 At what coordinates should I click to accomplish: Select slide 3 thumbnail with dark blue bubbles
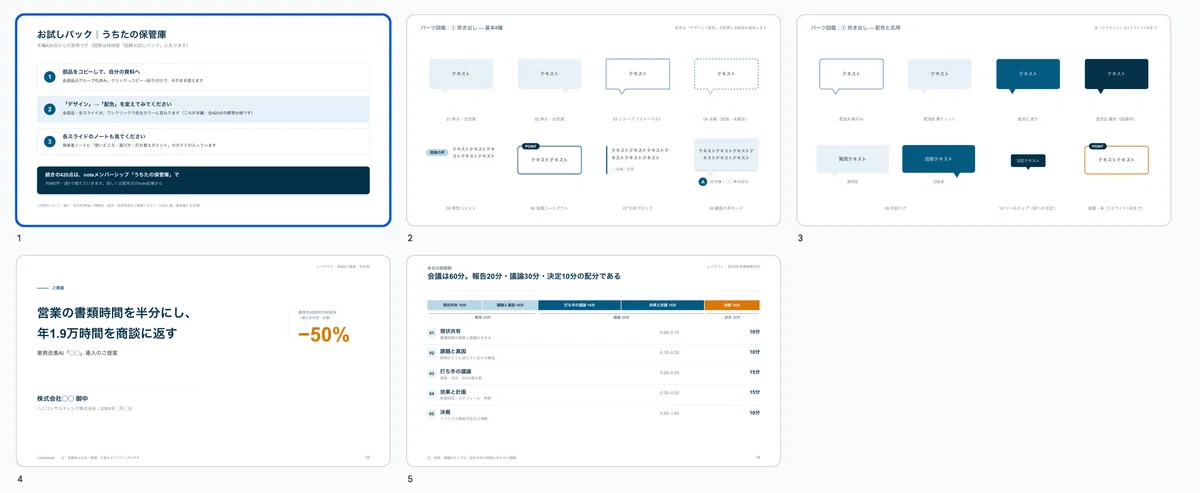(983, 120)
